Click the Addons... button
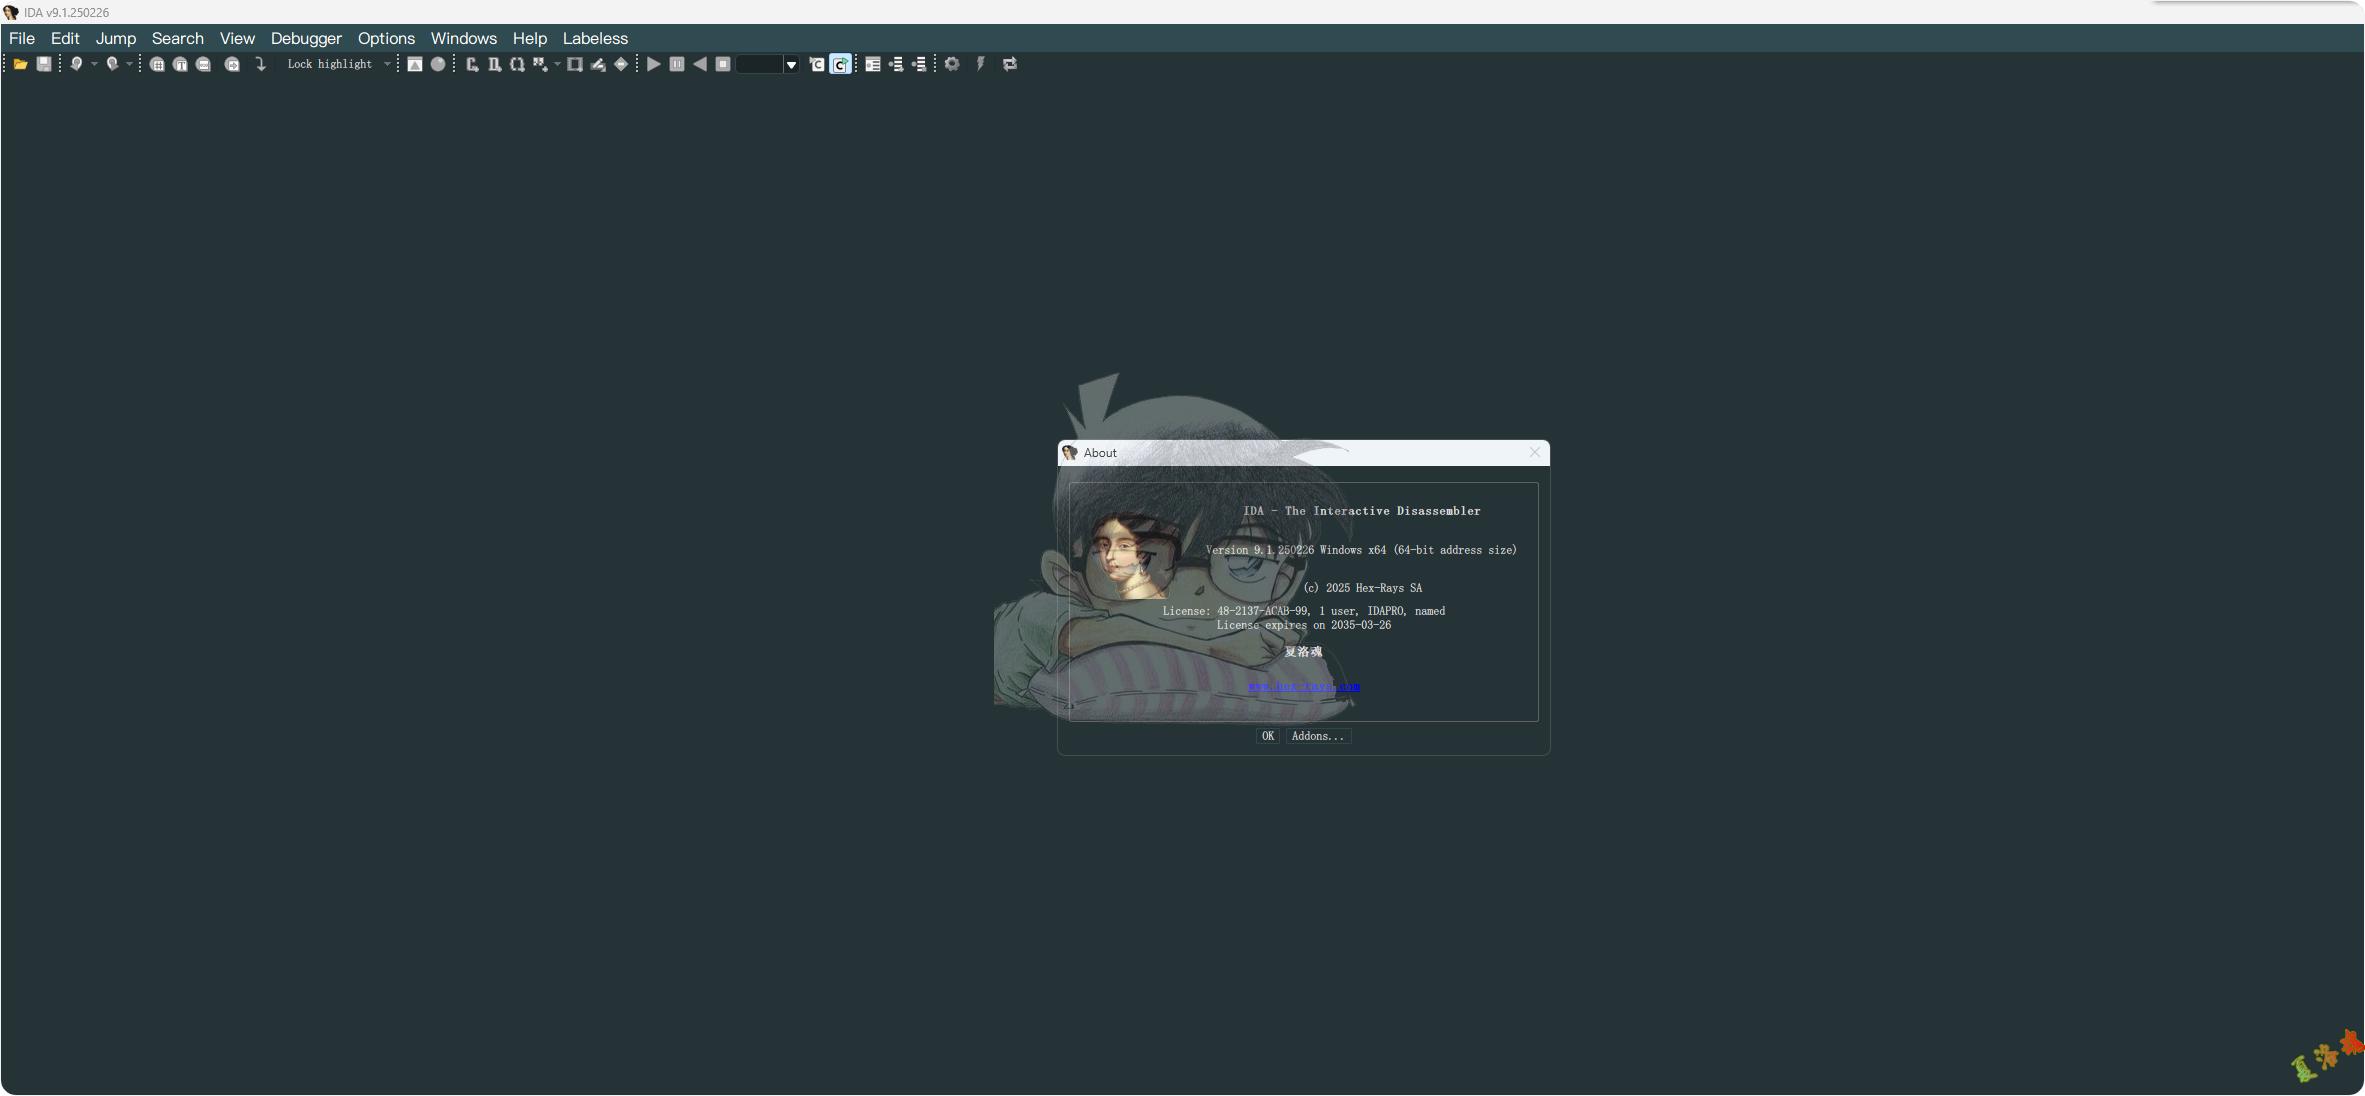Viewport: 2365px width, 1096px height. click(x=1317, y=736)
